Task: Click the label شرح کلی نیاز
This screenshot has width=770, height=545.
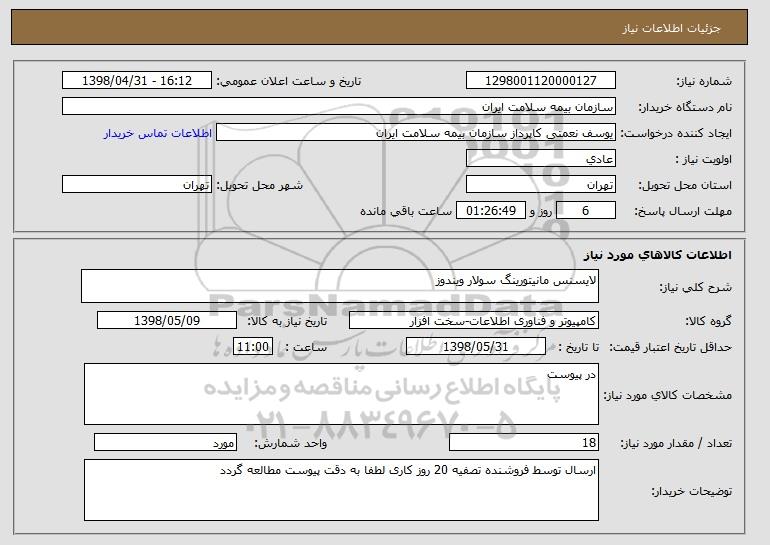Action: [695, 287]
